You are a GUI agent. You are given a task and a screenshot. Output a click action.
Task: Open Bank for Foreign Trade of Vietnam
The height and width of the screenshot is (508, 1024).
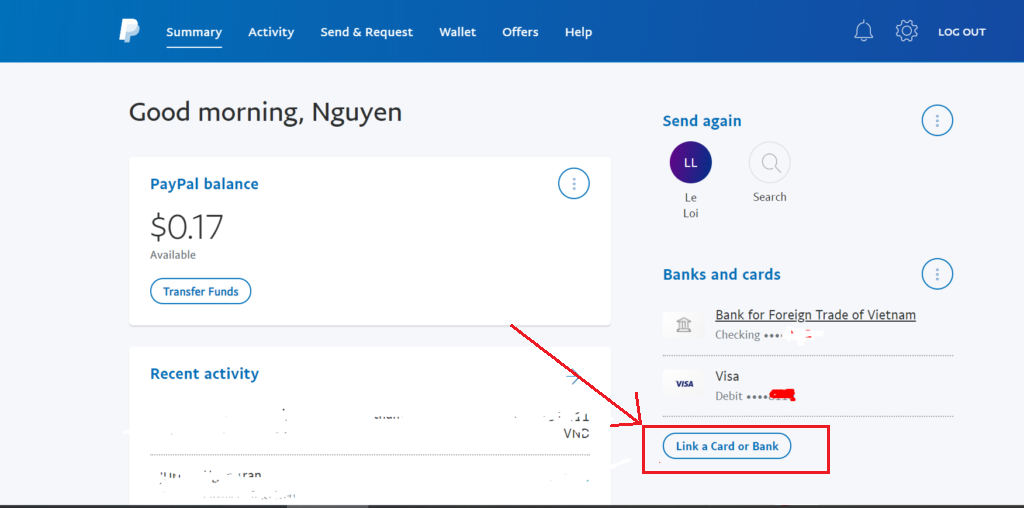tap(815, 315)
